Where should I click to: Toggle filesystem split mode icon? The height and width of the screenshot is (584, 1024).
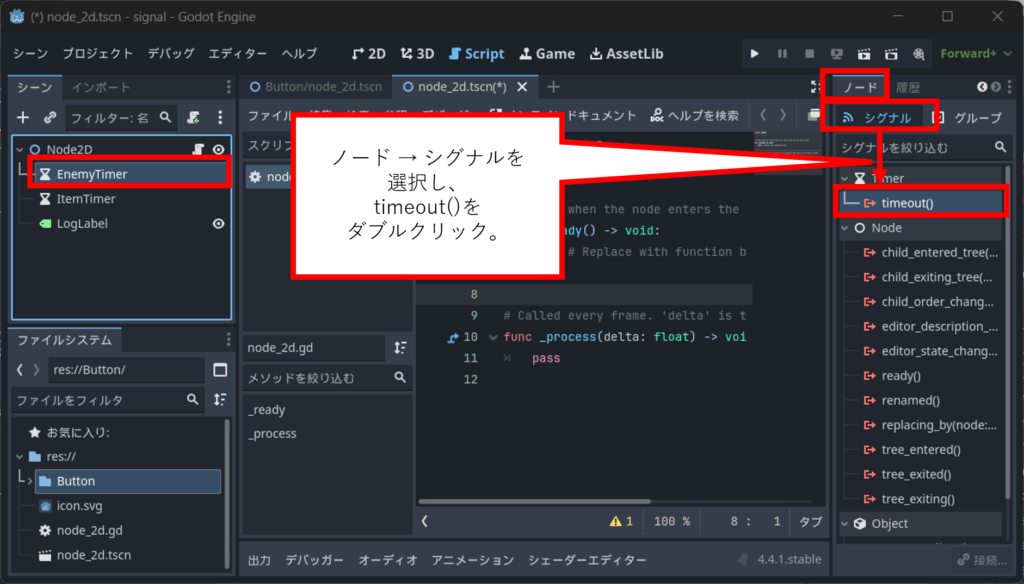click(220, 370)
